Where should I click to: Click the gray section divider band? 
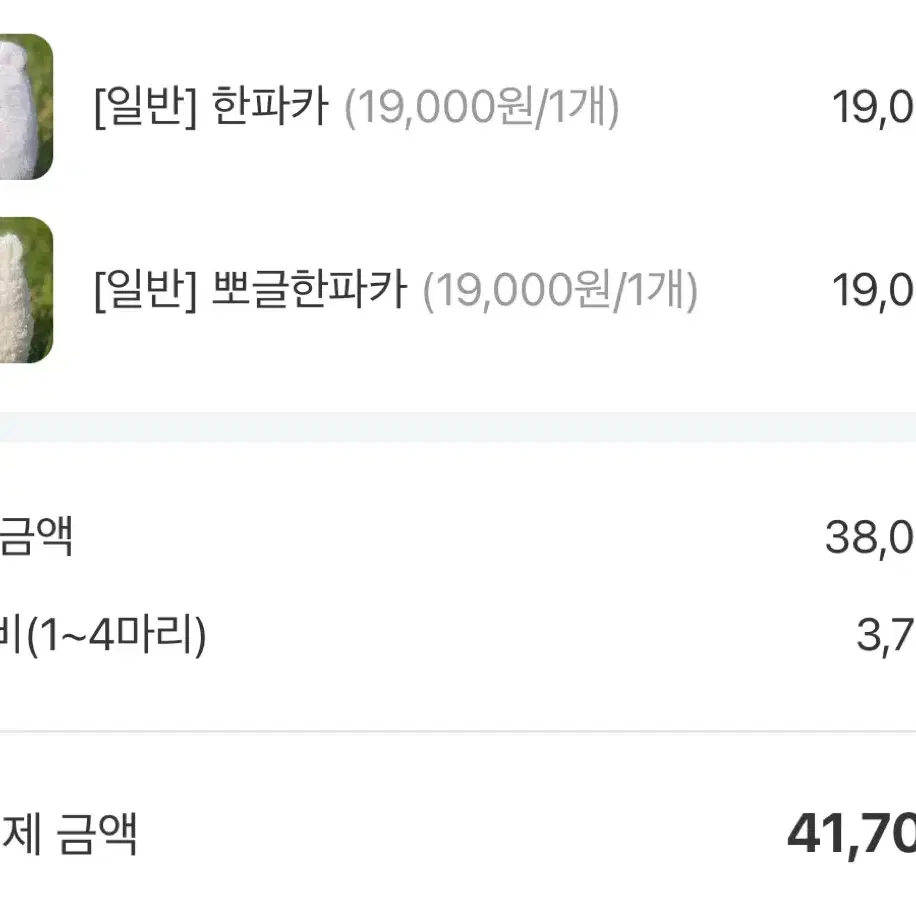click(458, 427)
